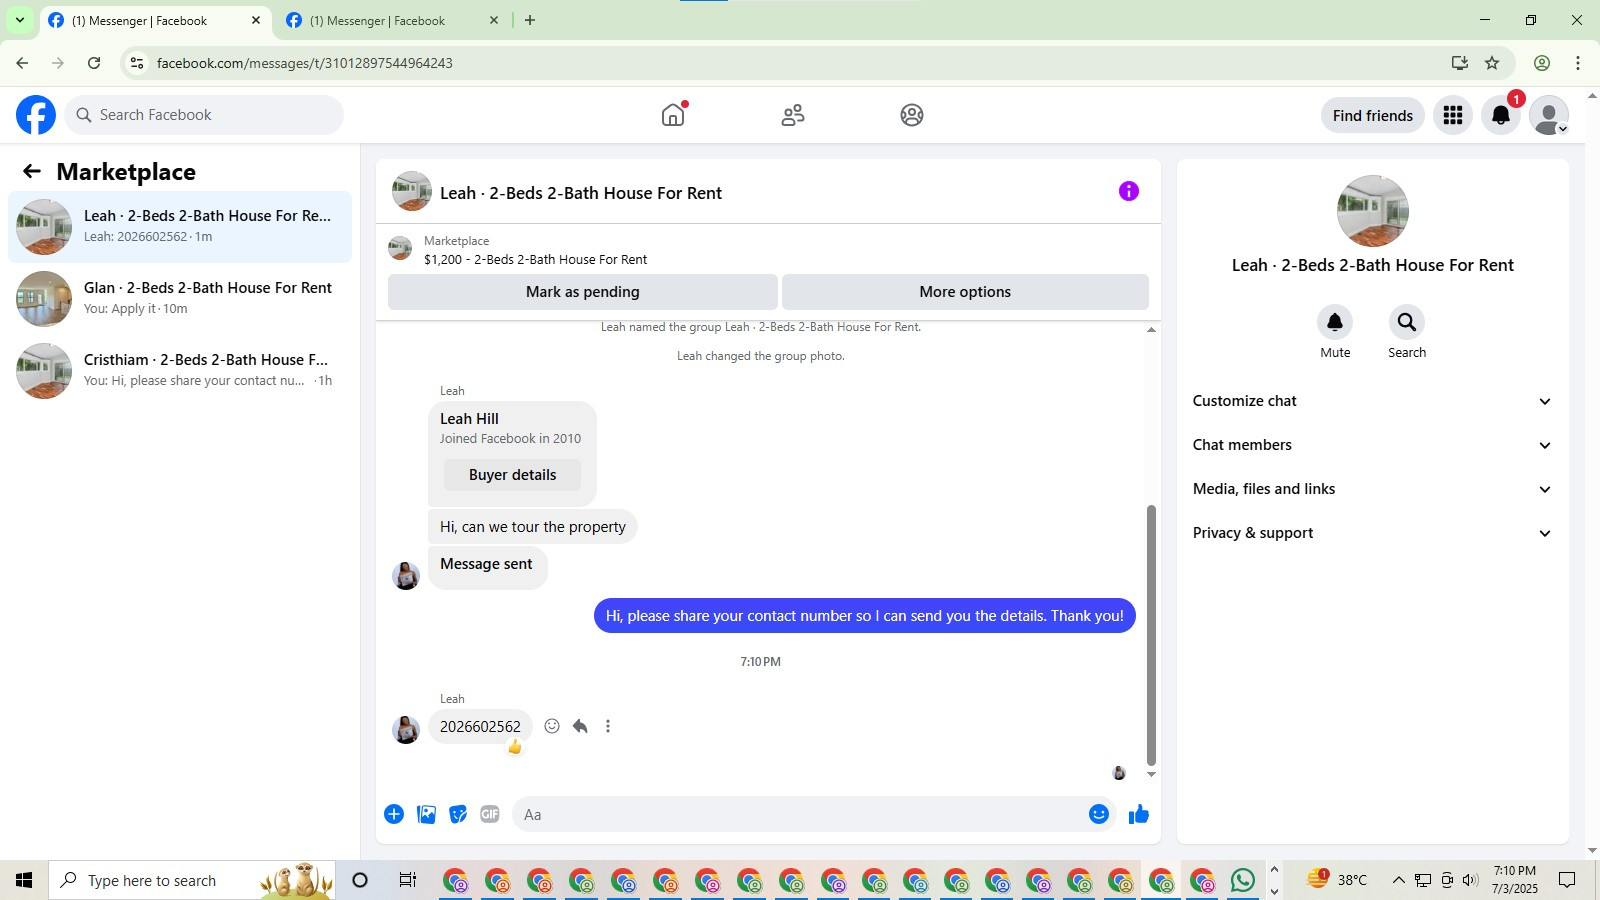Open Glan 2-Beds 2-Bath House conversation
This screenshot has height=900, width=1600.
(x=180, y=299)
